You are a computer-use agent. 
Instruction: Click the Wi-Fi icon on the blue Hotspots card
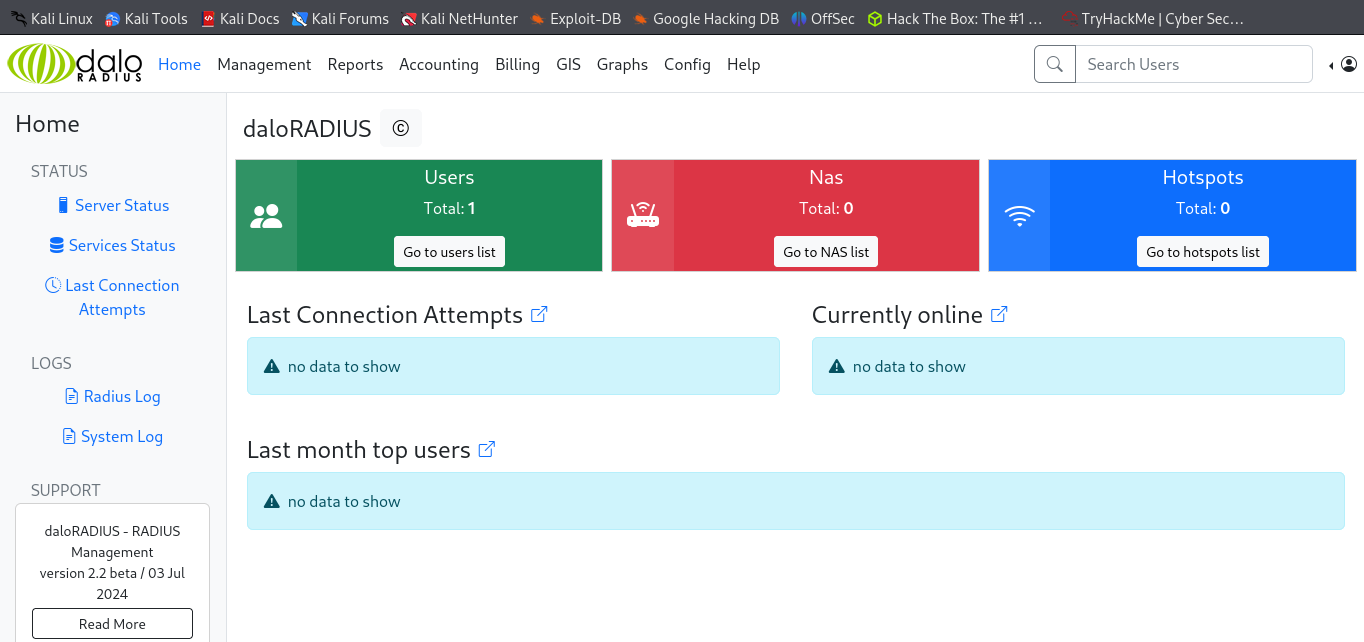(x=1019, y=213)
